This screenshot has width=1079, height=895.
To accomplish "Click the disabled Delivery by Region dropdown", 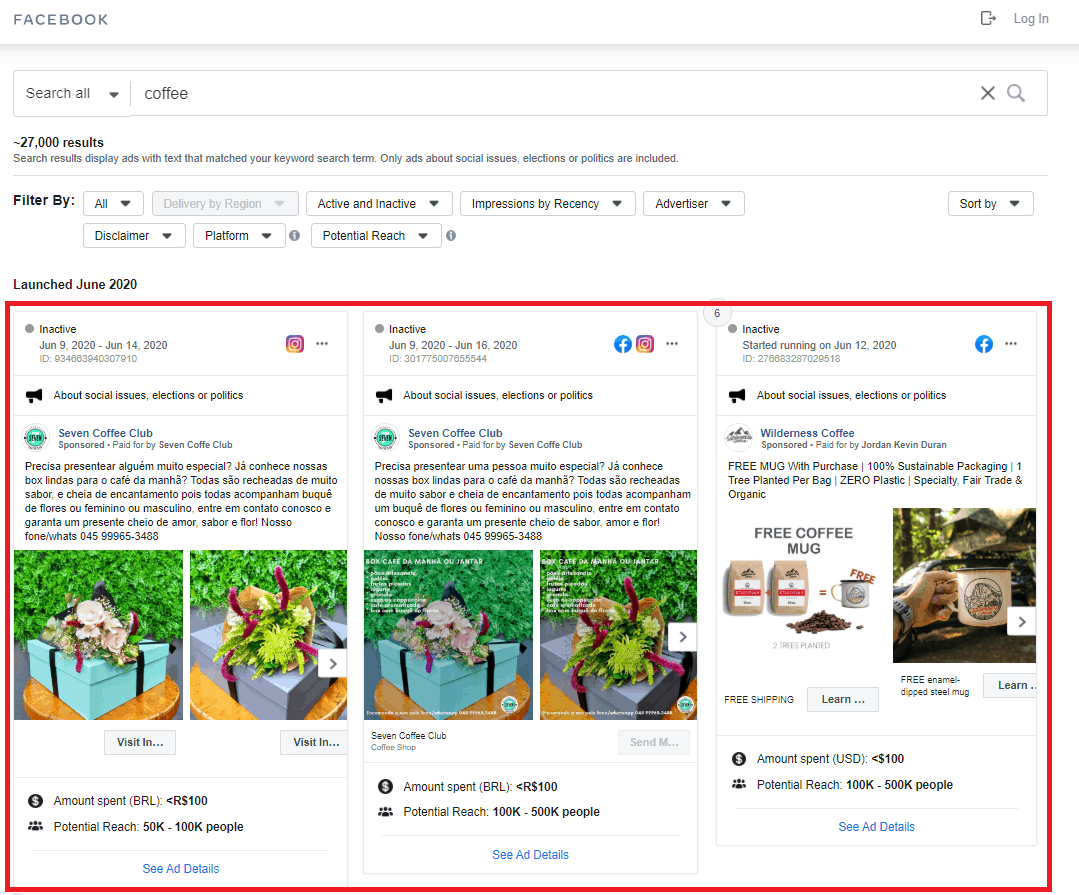I will tap(225, 204).
